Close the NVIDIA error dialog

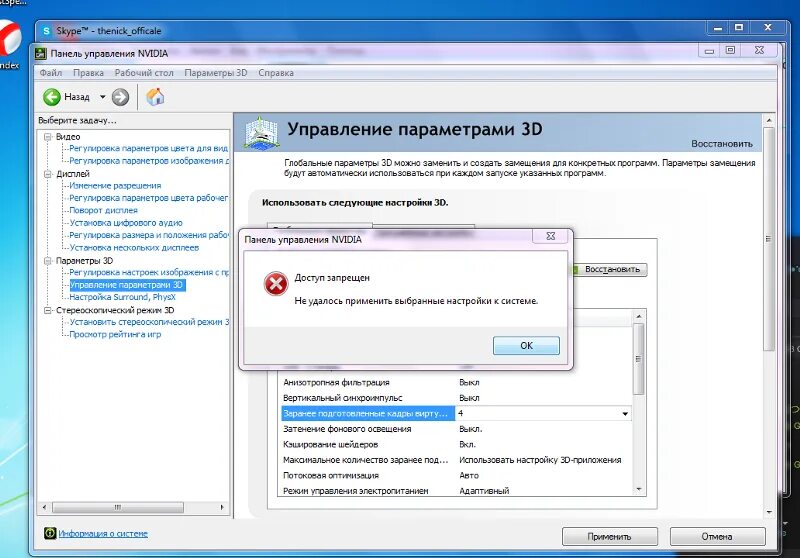tap(550, 236)
